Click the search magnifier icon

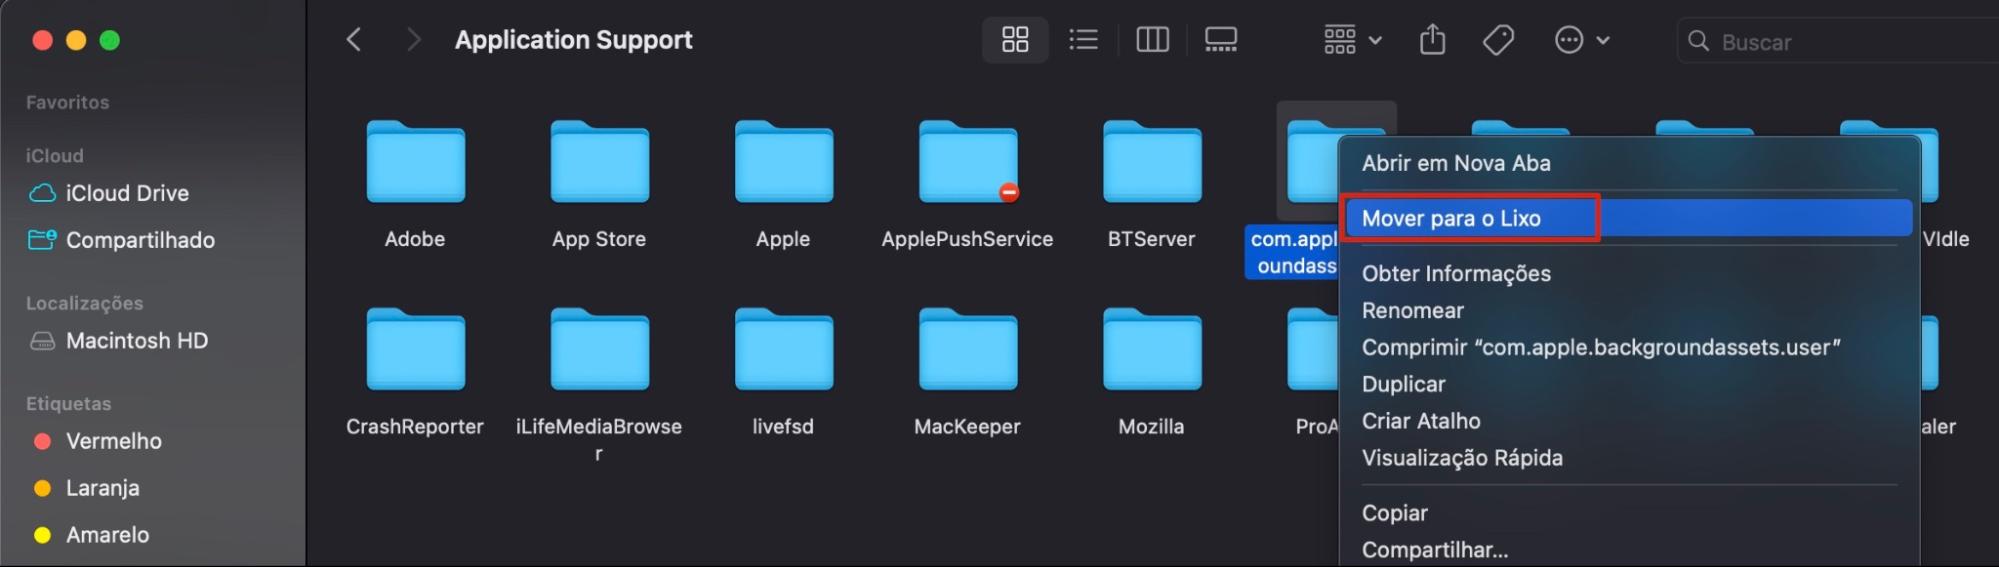coord(1698,41)
